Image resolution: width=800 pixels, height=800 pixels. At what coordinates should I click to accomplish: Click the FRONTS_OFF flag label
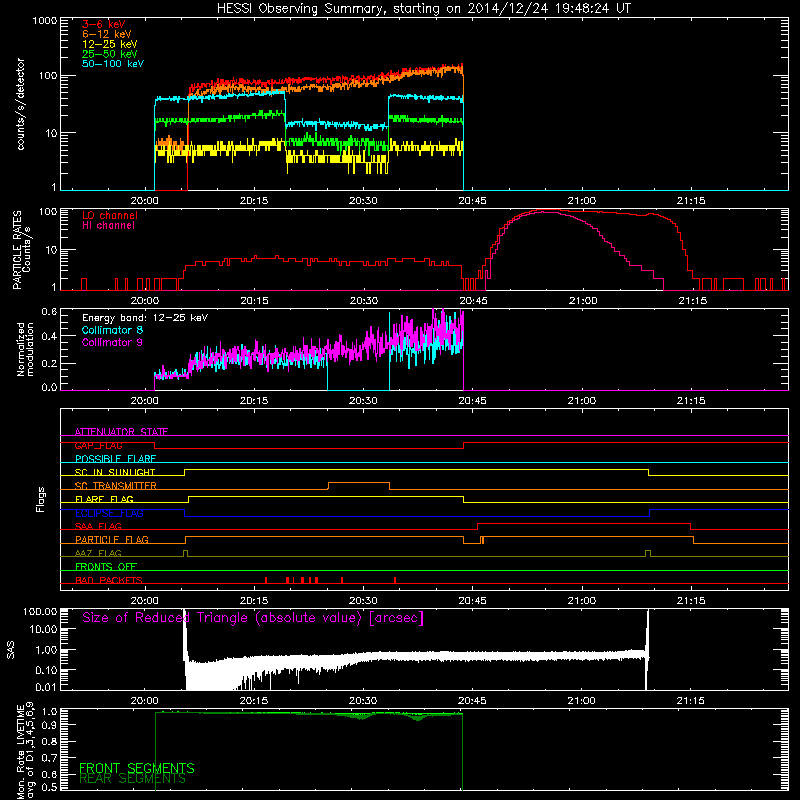[106, 566]
